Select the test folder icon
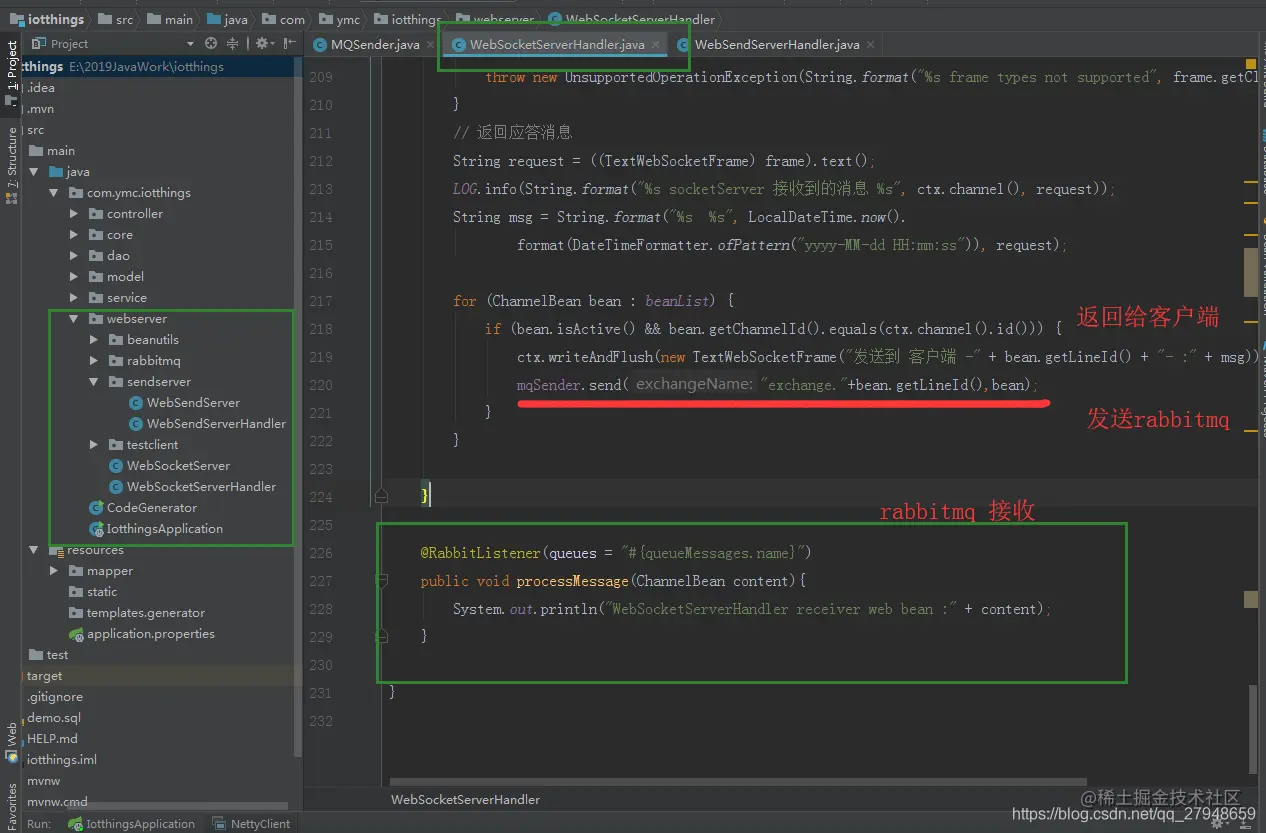 click(36, 655)
